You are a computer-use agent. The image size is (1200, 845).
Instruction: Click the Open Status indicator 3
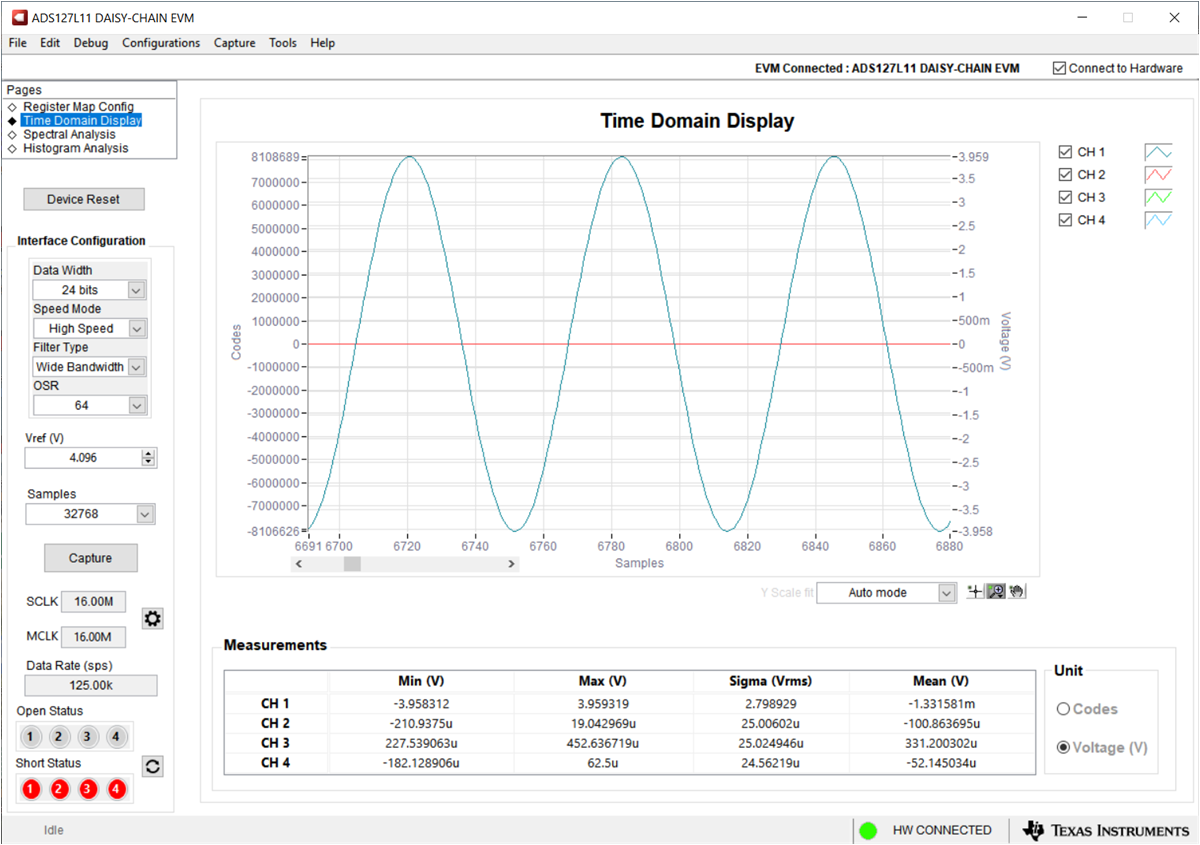pos(89,736)
